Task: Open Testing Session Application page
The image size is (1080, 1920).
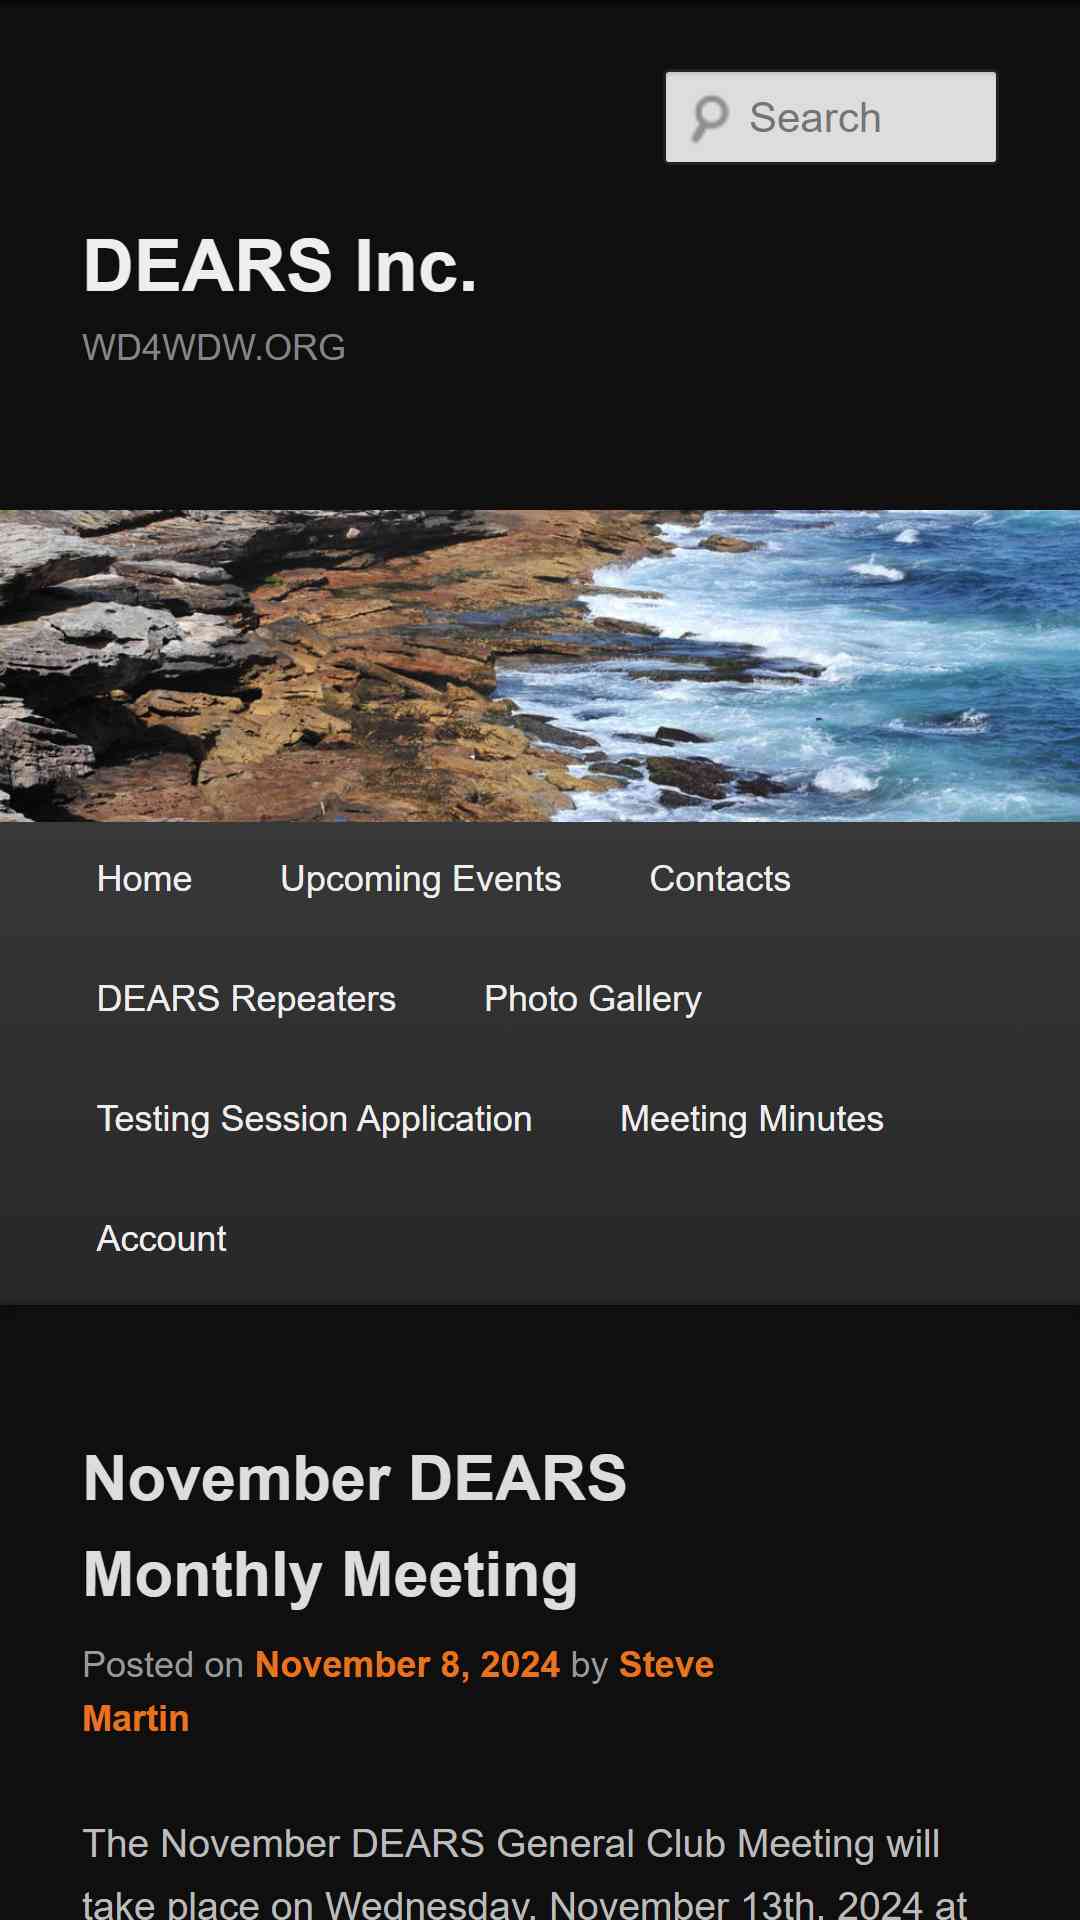Action: click(314, 1120)
